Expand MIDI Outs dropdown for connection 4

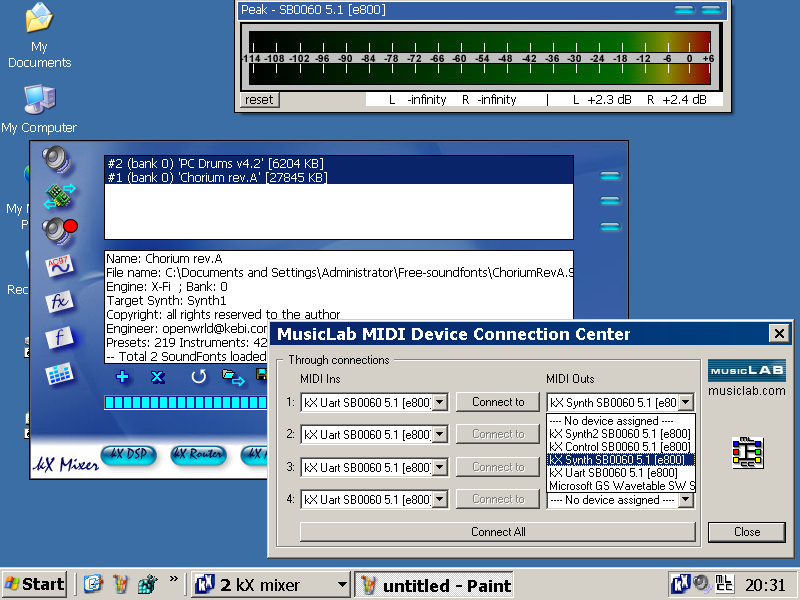686,500
